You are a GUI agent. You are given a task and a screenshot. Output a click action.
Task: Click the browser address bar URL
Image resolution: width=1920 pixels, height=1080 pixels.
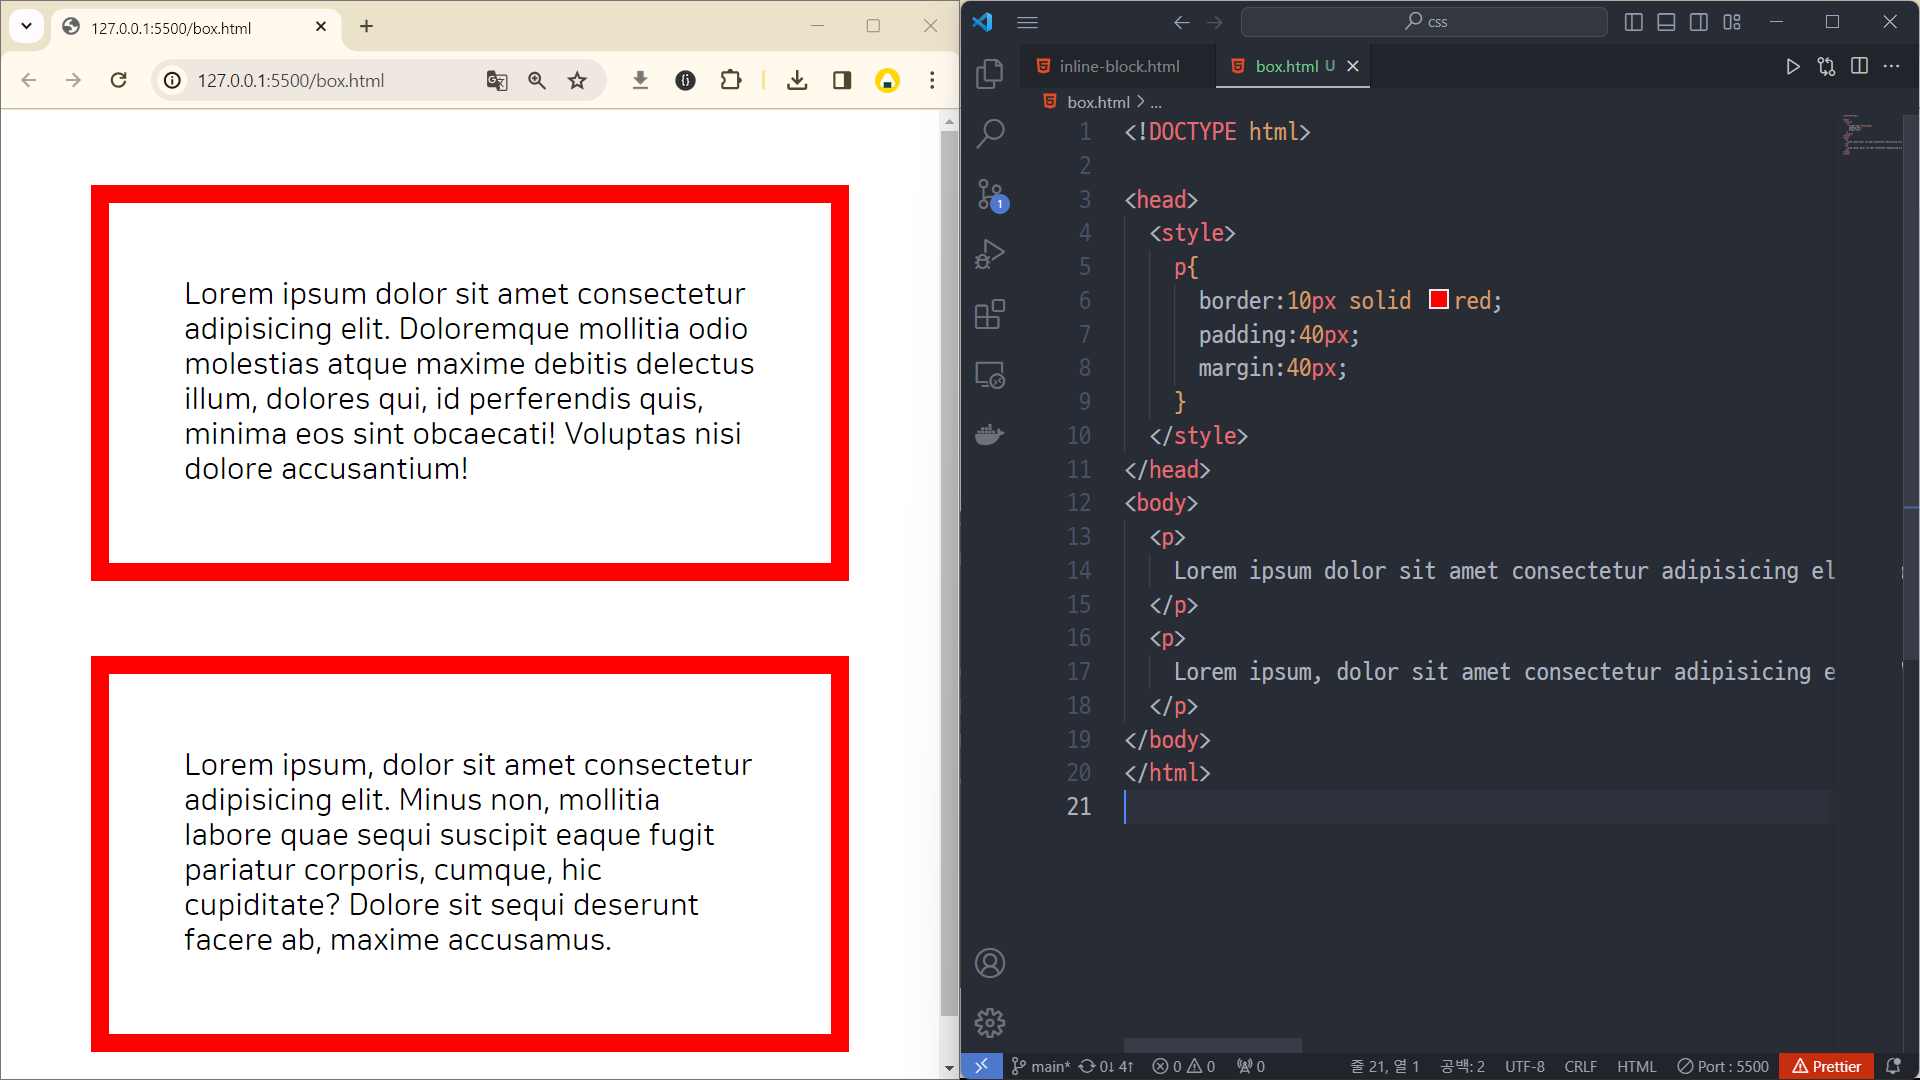tap(290, 80)
